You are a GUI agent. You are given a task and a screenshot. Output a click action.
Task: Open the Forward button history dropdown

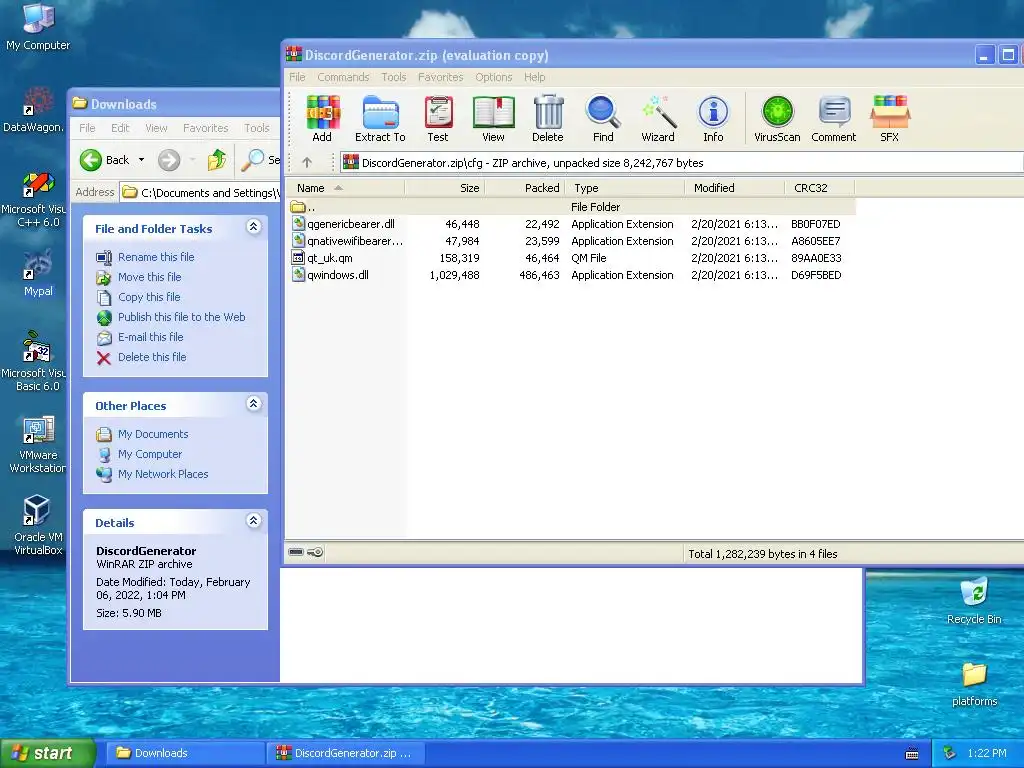(192, 160)
